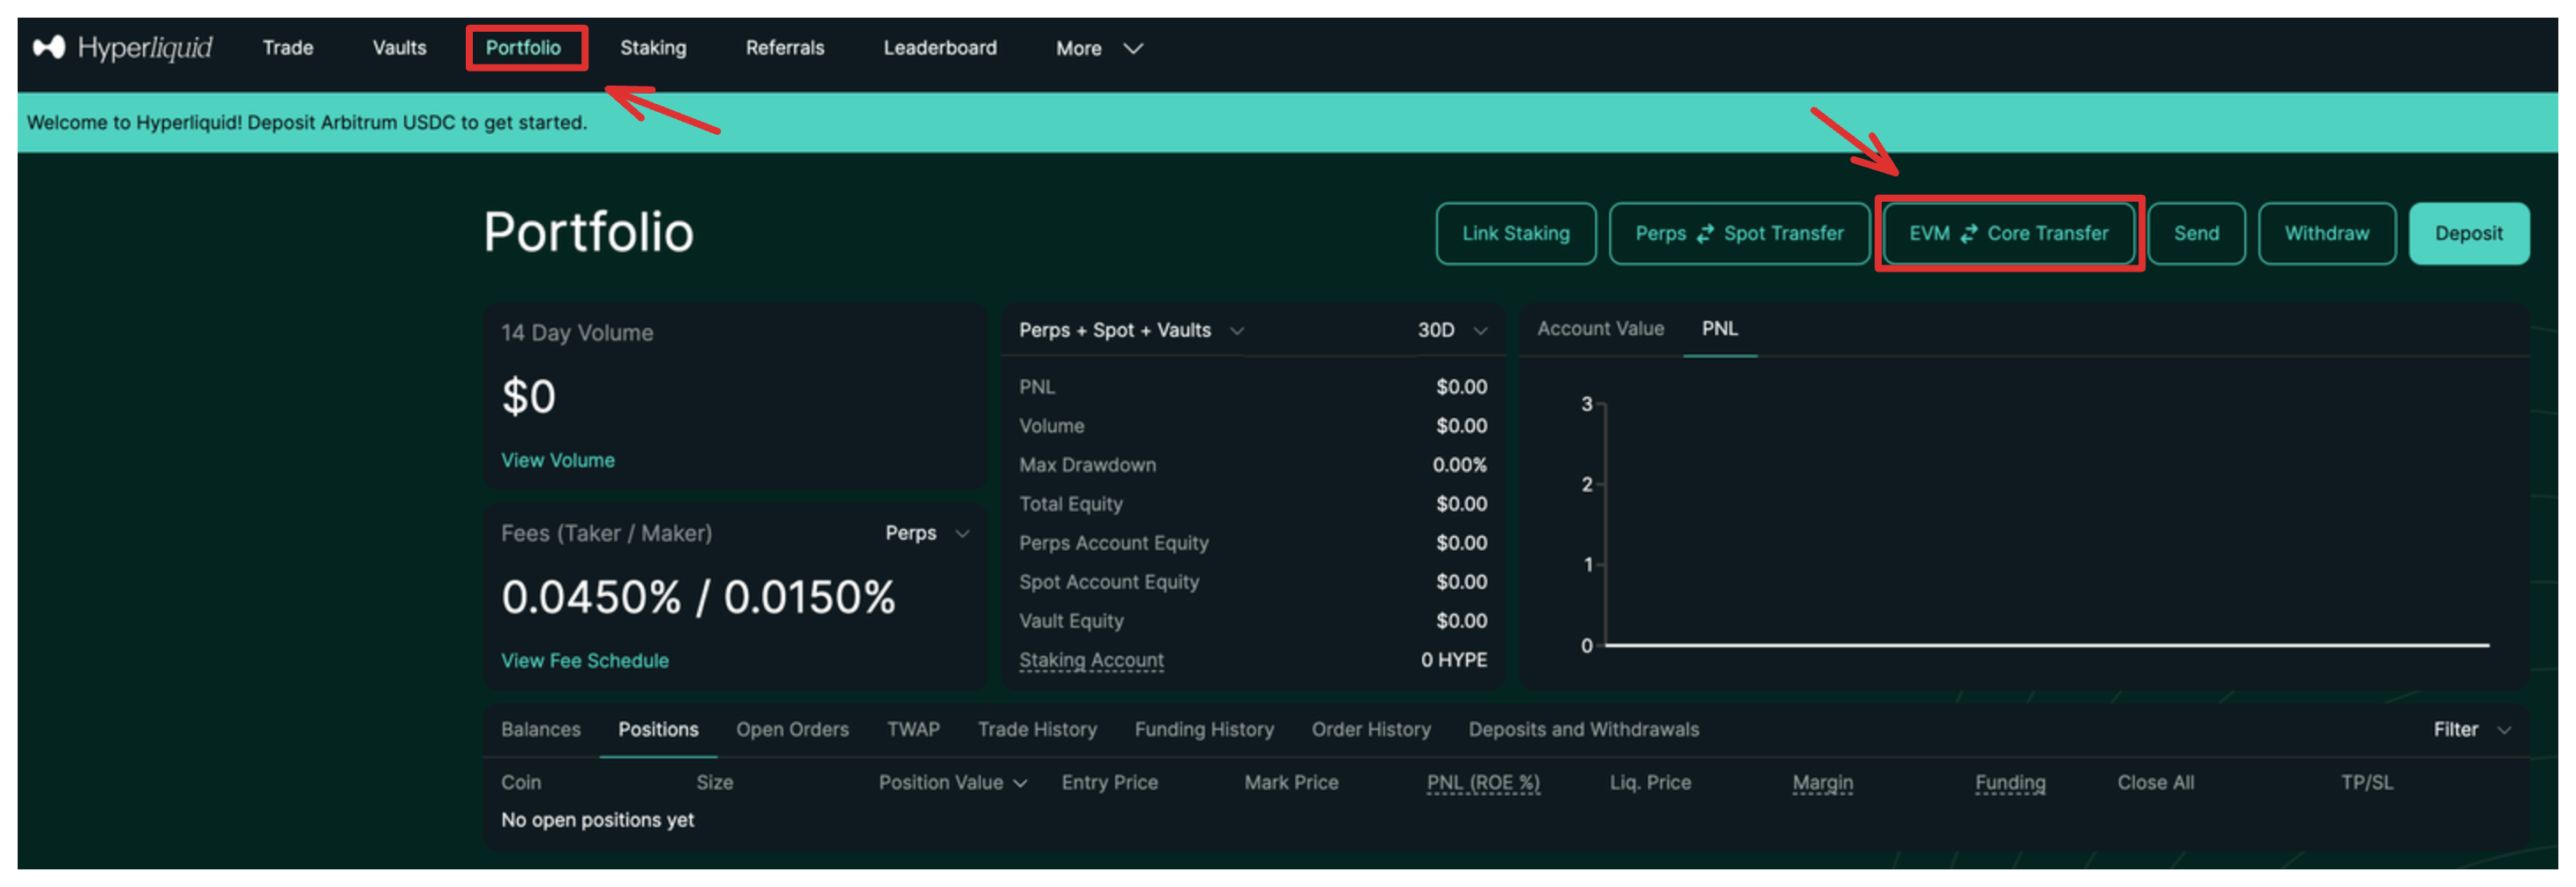Open the Leaderboard navigation item
Image resolution: width=2576 pixels, height=887 pixels.
click(x=939, y=47)
